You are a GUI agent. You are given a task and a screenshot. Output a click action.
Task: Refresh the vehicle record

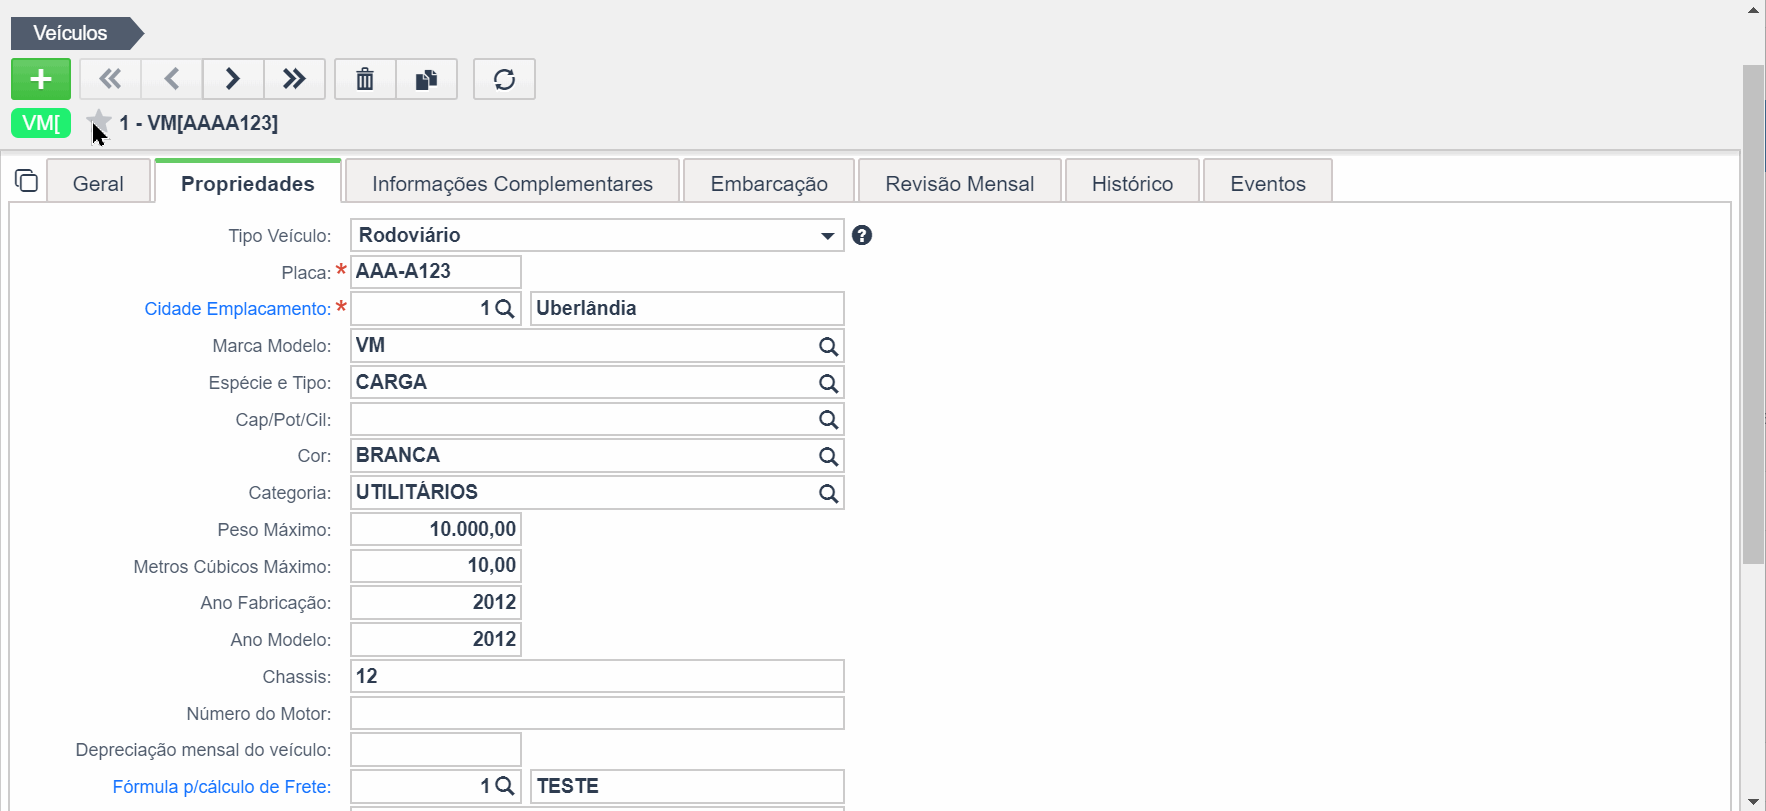point(504,79)
